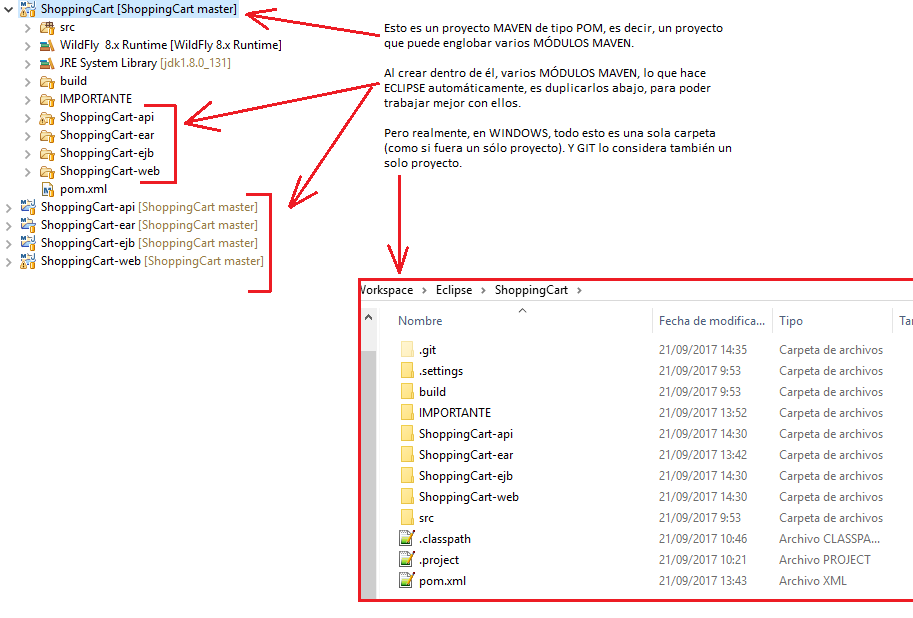Click the IMPORTANTE folder icon in Explorer
This screenshot has height=618, width=913.
[x=407, y=412]
